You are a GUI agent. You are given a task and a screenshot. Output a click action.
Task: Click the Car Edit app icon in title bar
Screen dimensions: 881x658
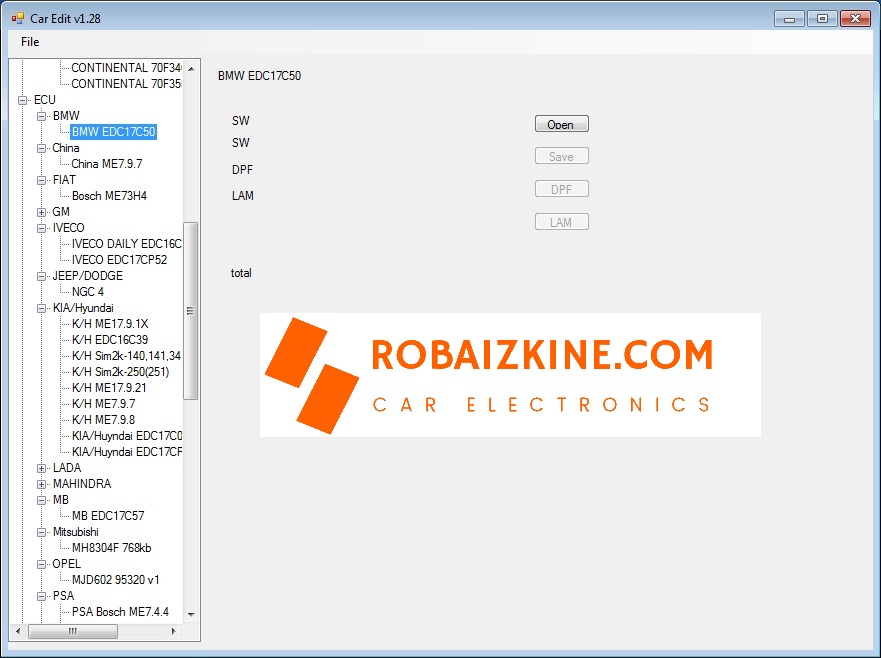coord(17,18)
